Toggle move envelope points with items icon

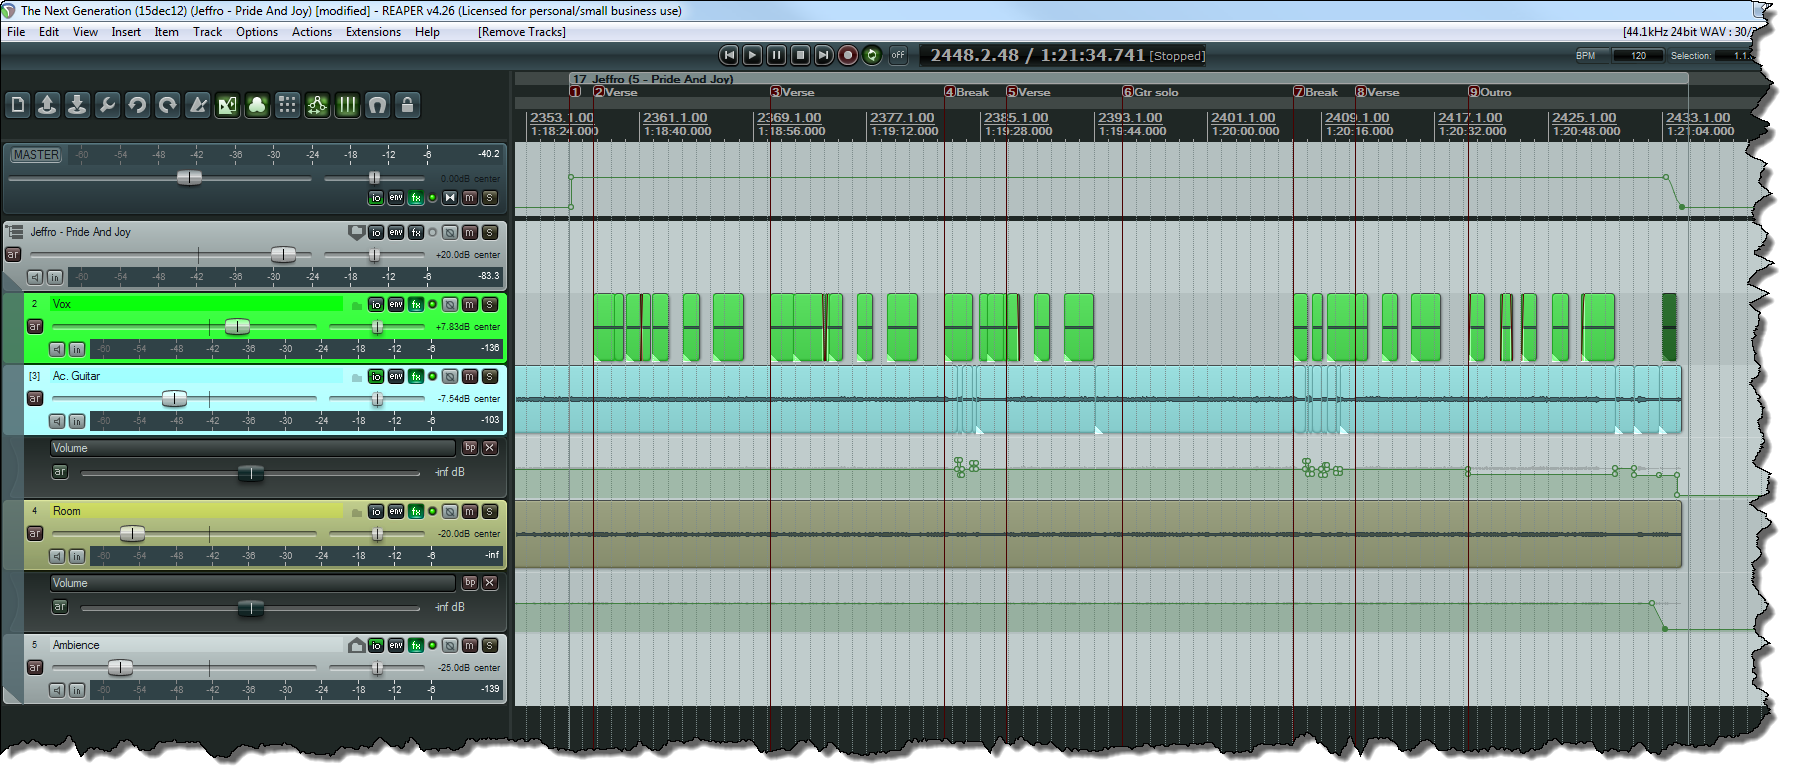coord(317,105)
